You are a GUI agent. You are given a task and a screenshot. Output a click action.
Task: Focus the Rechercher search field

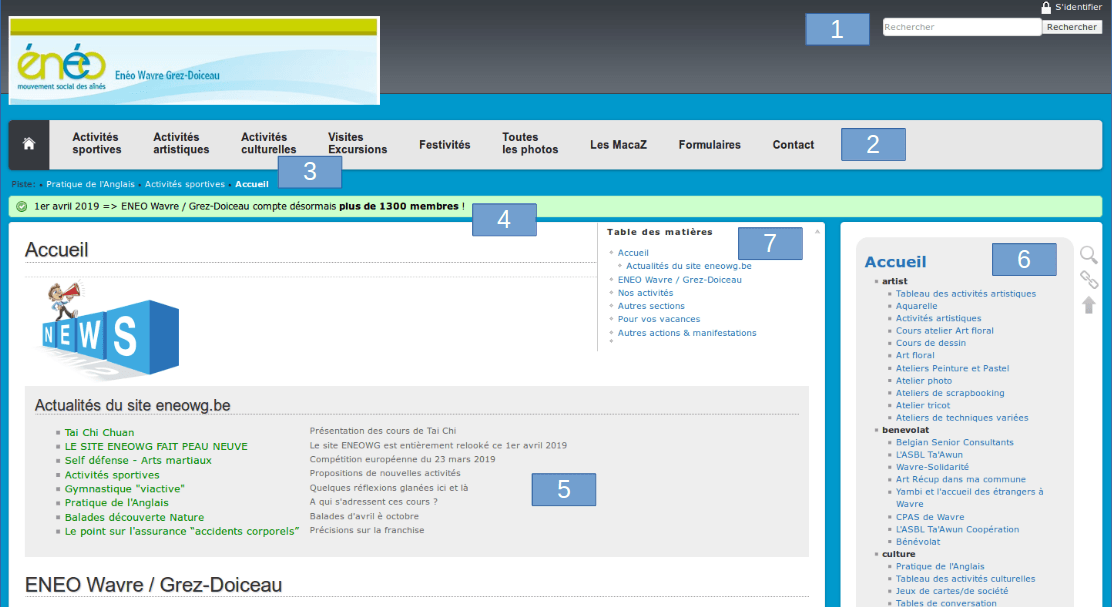962,27
